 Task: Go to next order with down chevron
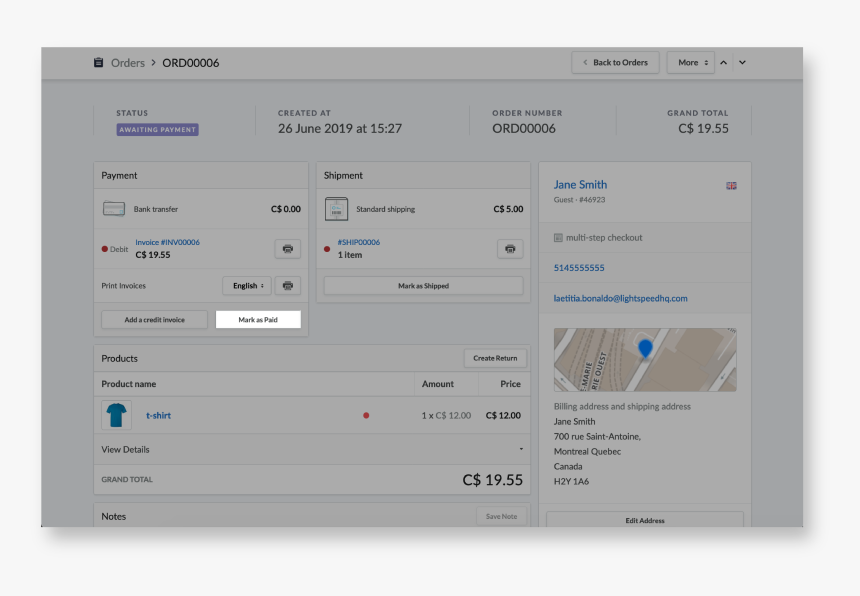coord(742,63)
